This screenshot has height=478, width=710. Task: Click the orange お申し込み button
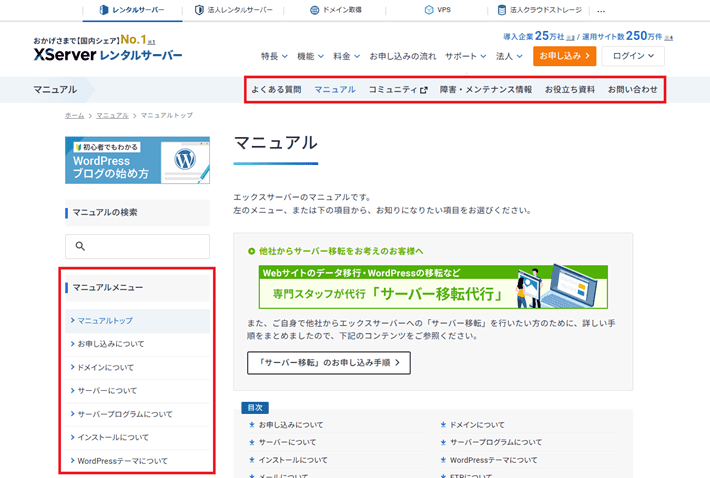tap(564, 56)
